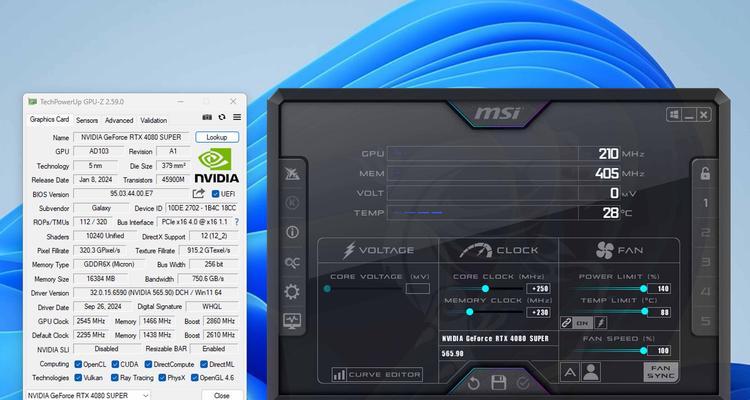Open Afterburner hardware monitor icon

[292, 321]
